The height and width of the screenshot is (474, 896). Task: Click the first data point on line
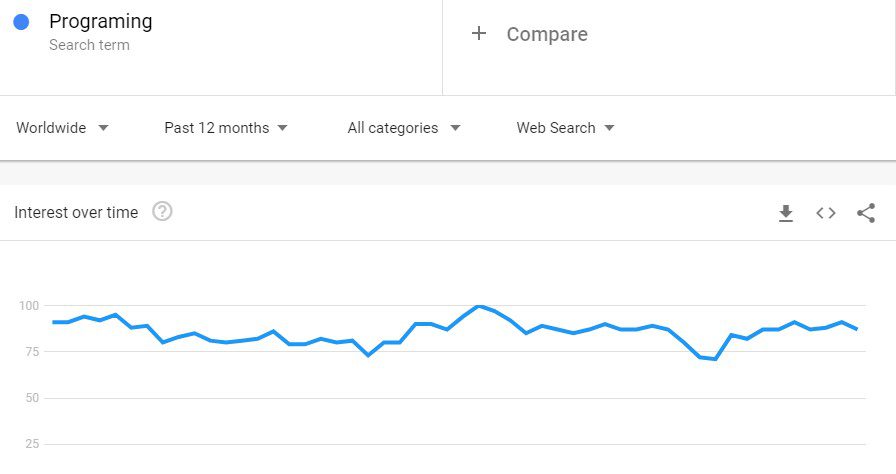click(54, 322)
